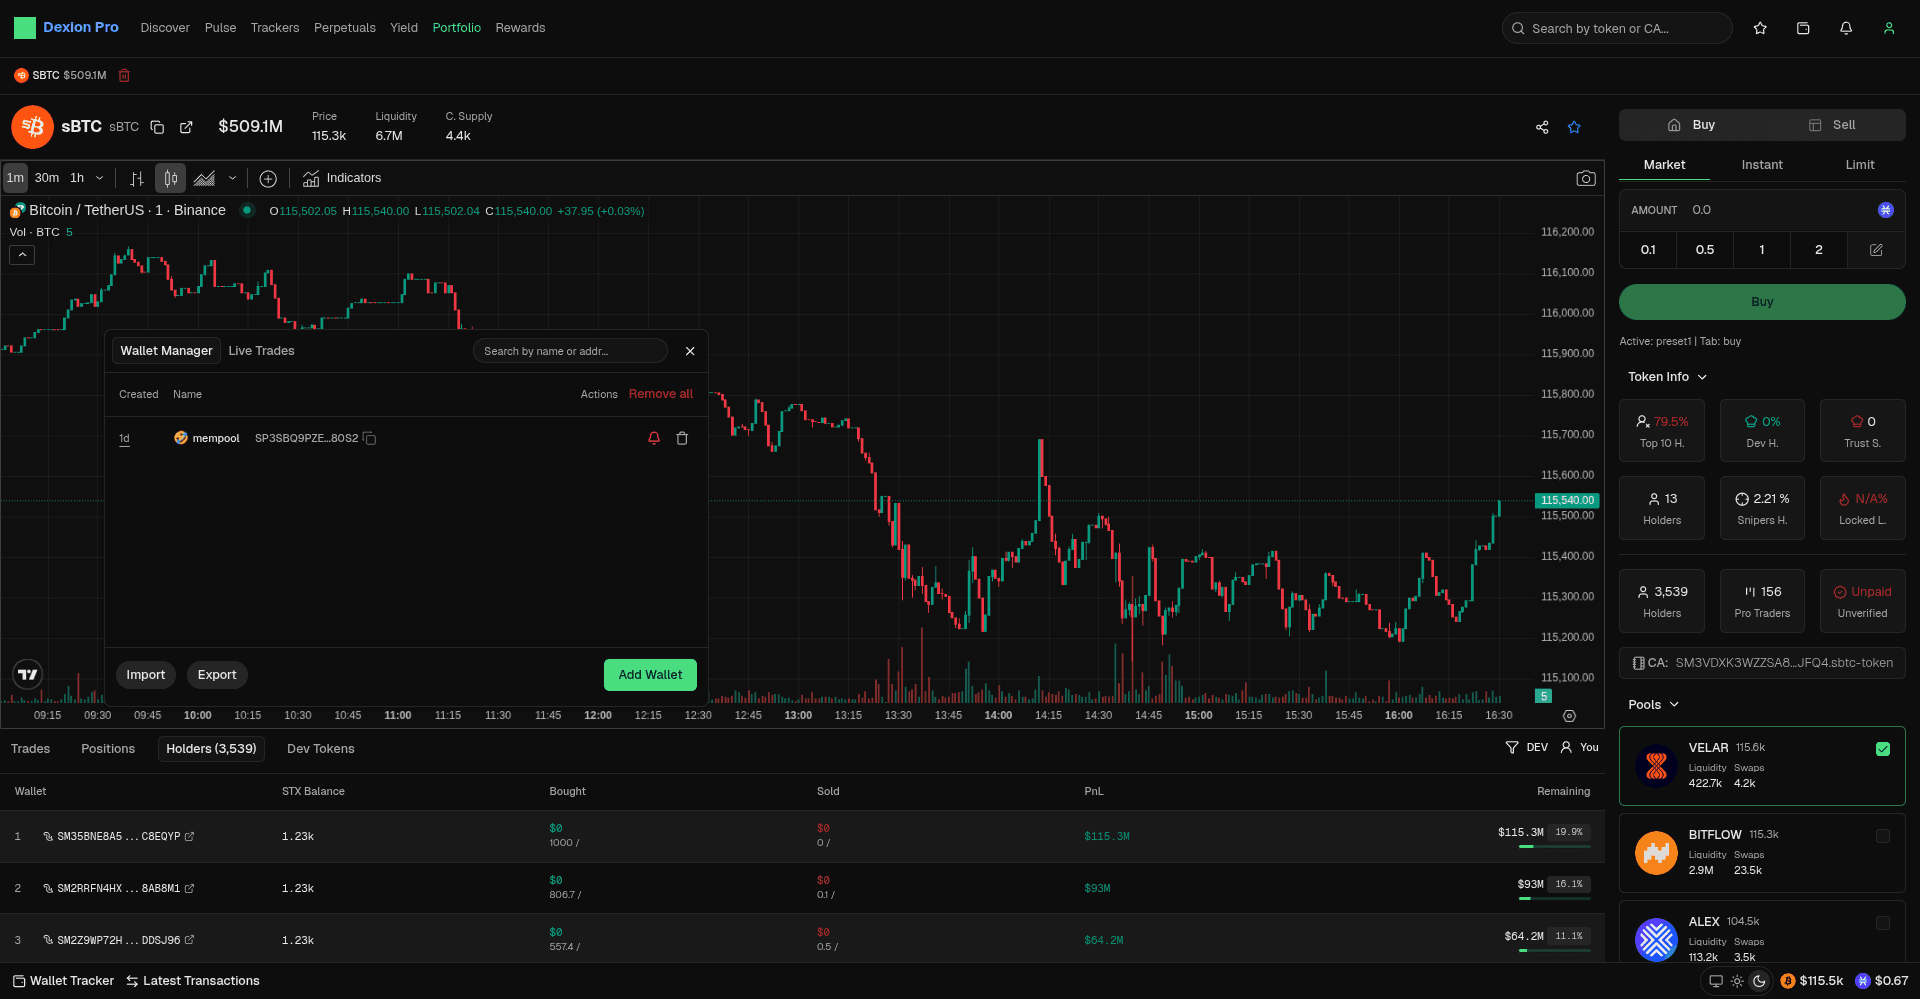Image resolution: width=1920 pixels, height=999 pixels.
Task: Collapse the Pools section chevron
Action: click(x=1674, y=705)
